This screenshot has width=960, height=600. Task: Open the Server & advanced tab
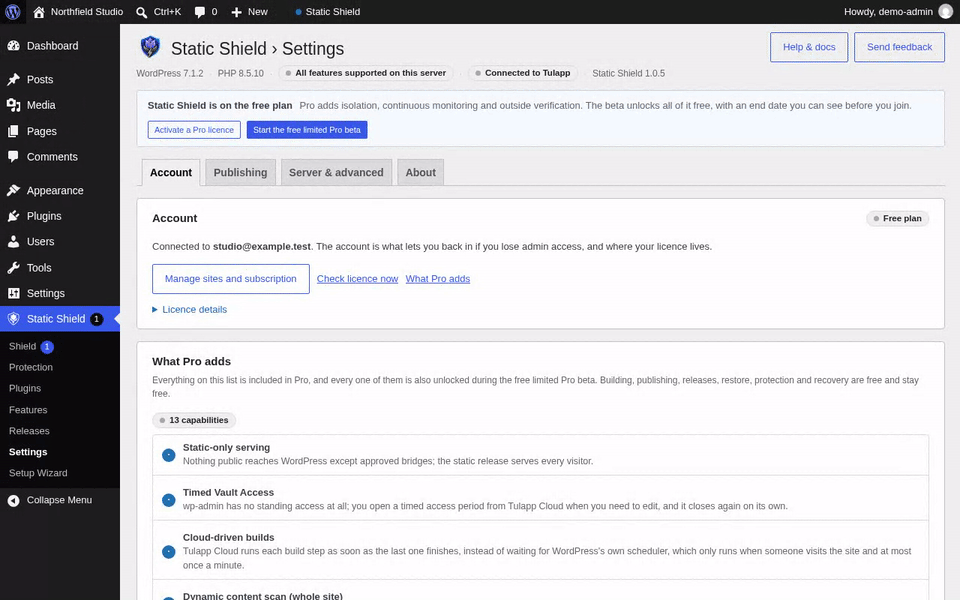click(336, 173)
